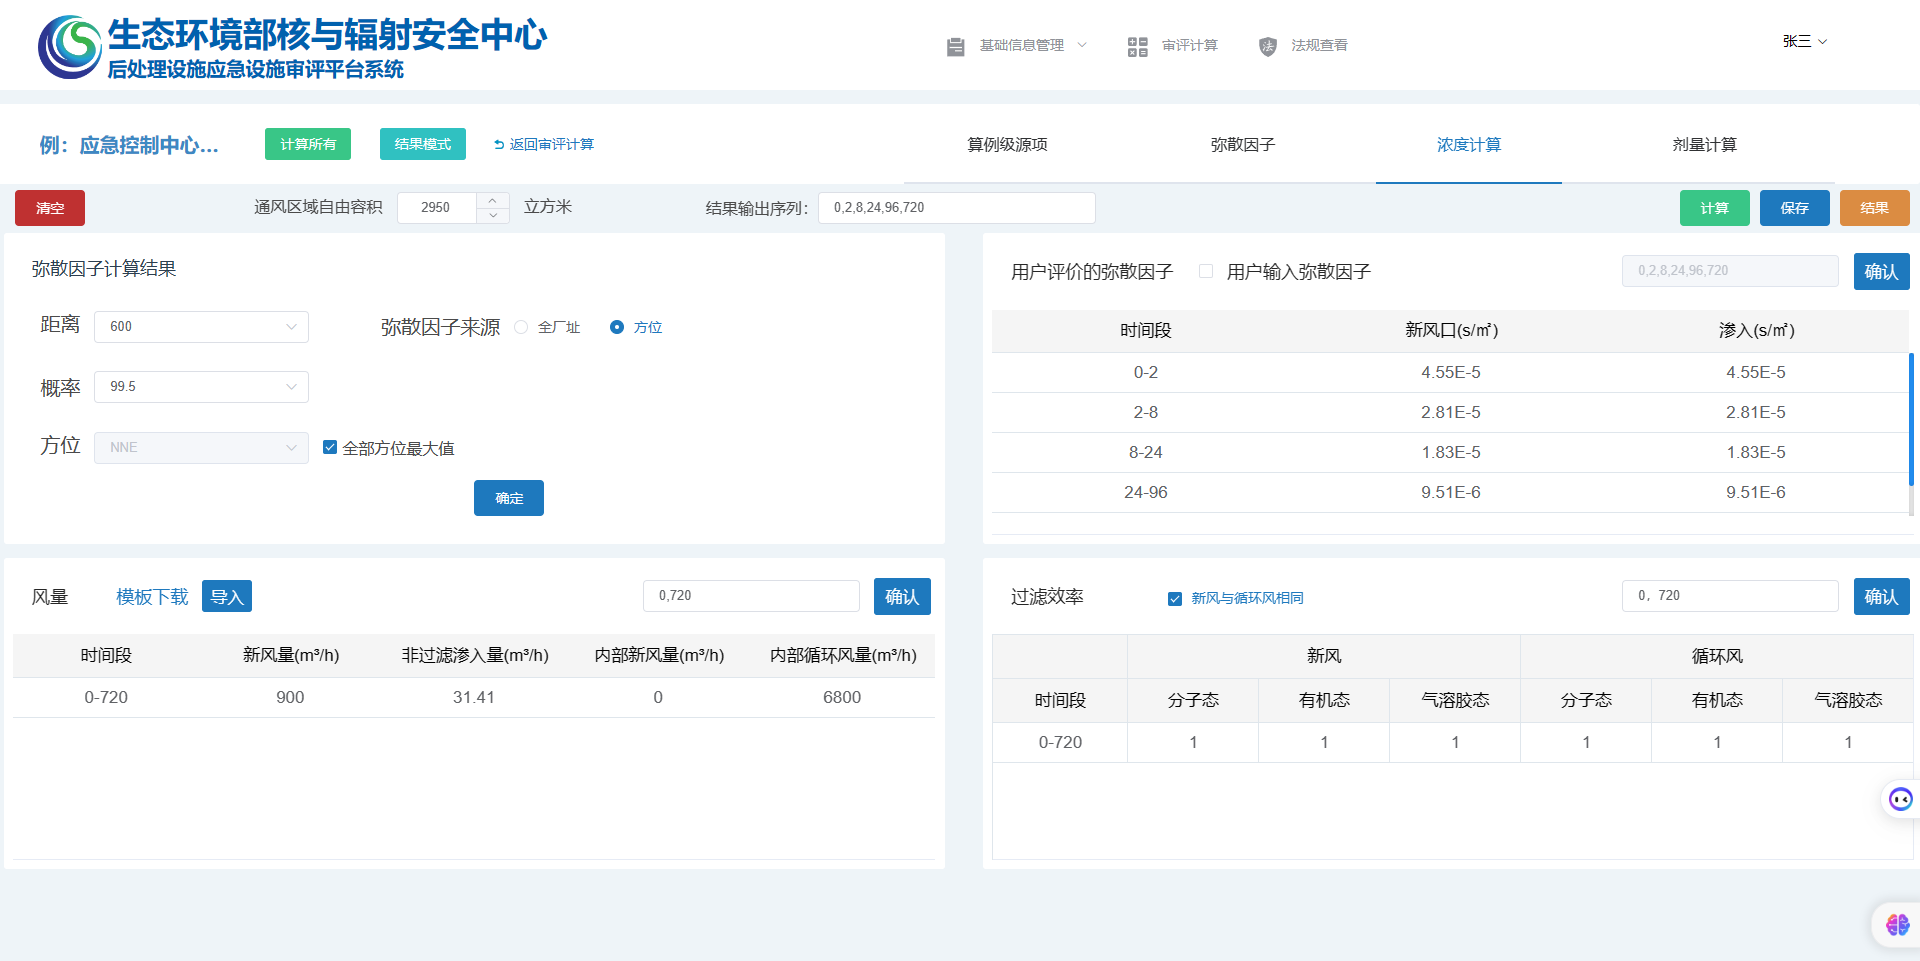Follow the 返回审评计算 link
Screen dimensions: 1920x961
[551, 145]
